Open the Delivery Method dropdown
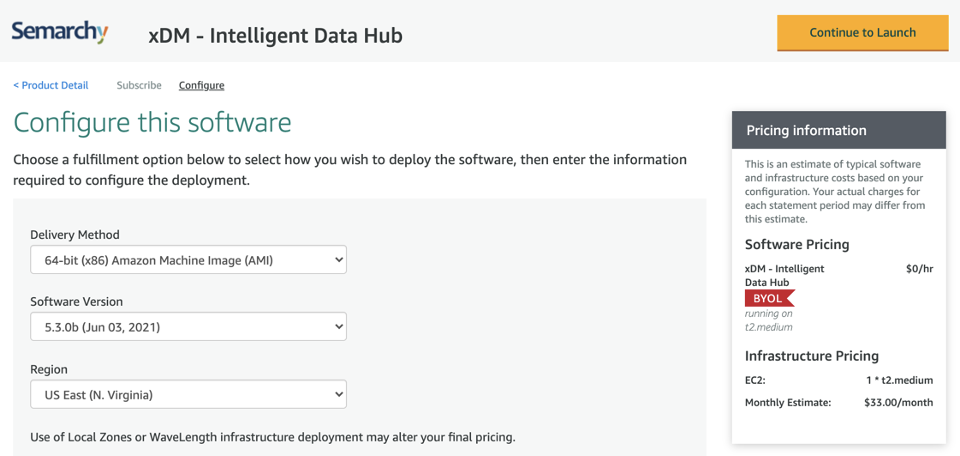Image resolution: width=960 pixels, height=456 pixels. click(x=189, y=260)
